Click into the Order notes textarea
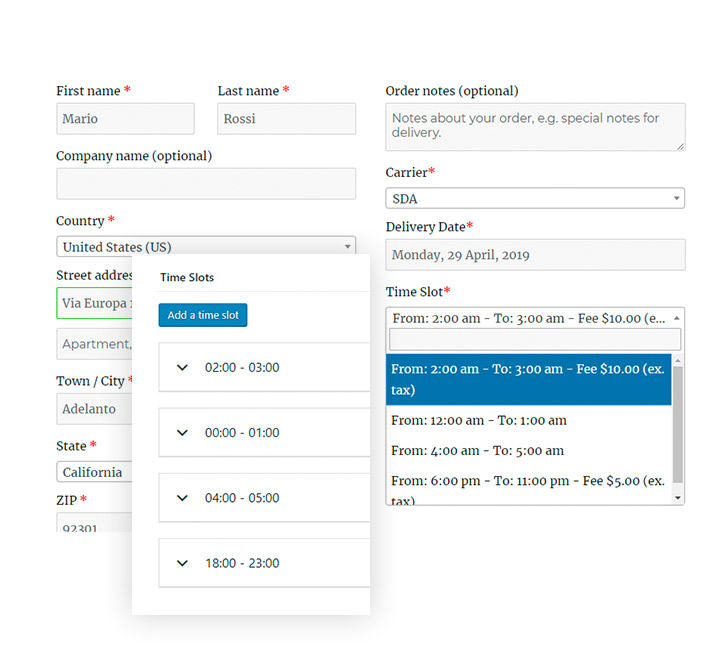The width and height of the screenshot is (710, 671). click(x=535, y=127)
